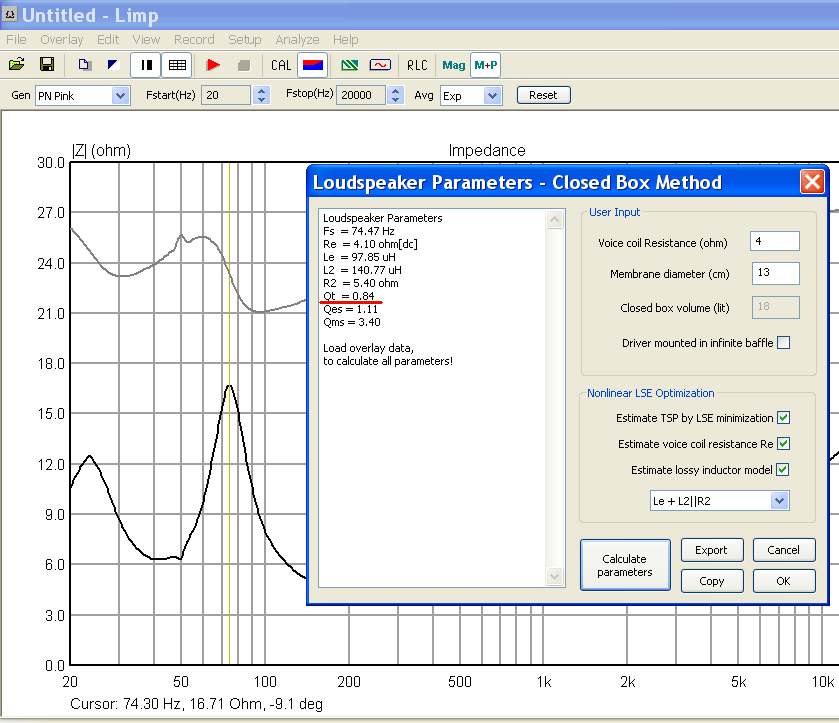Click the grid table toolbar icon
The height and width of the screenshot is (723, 839).
177,65
